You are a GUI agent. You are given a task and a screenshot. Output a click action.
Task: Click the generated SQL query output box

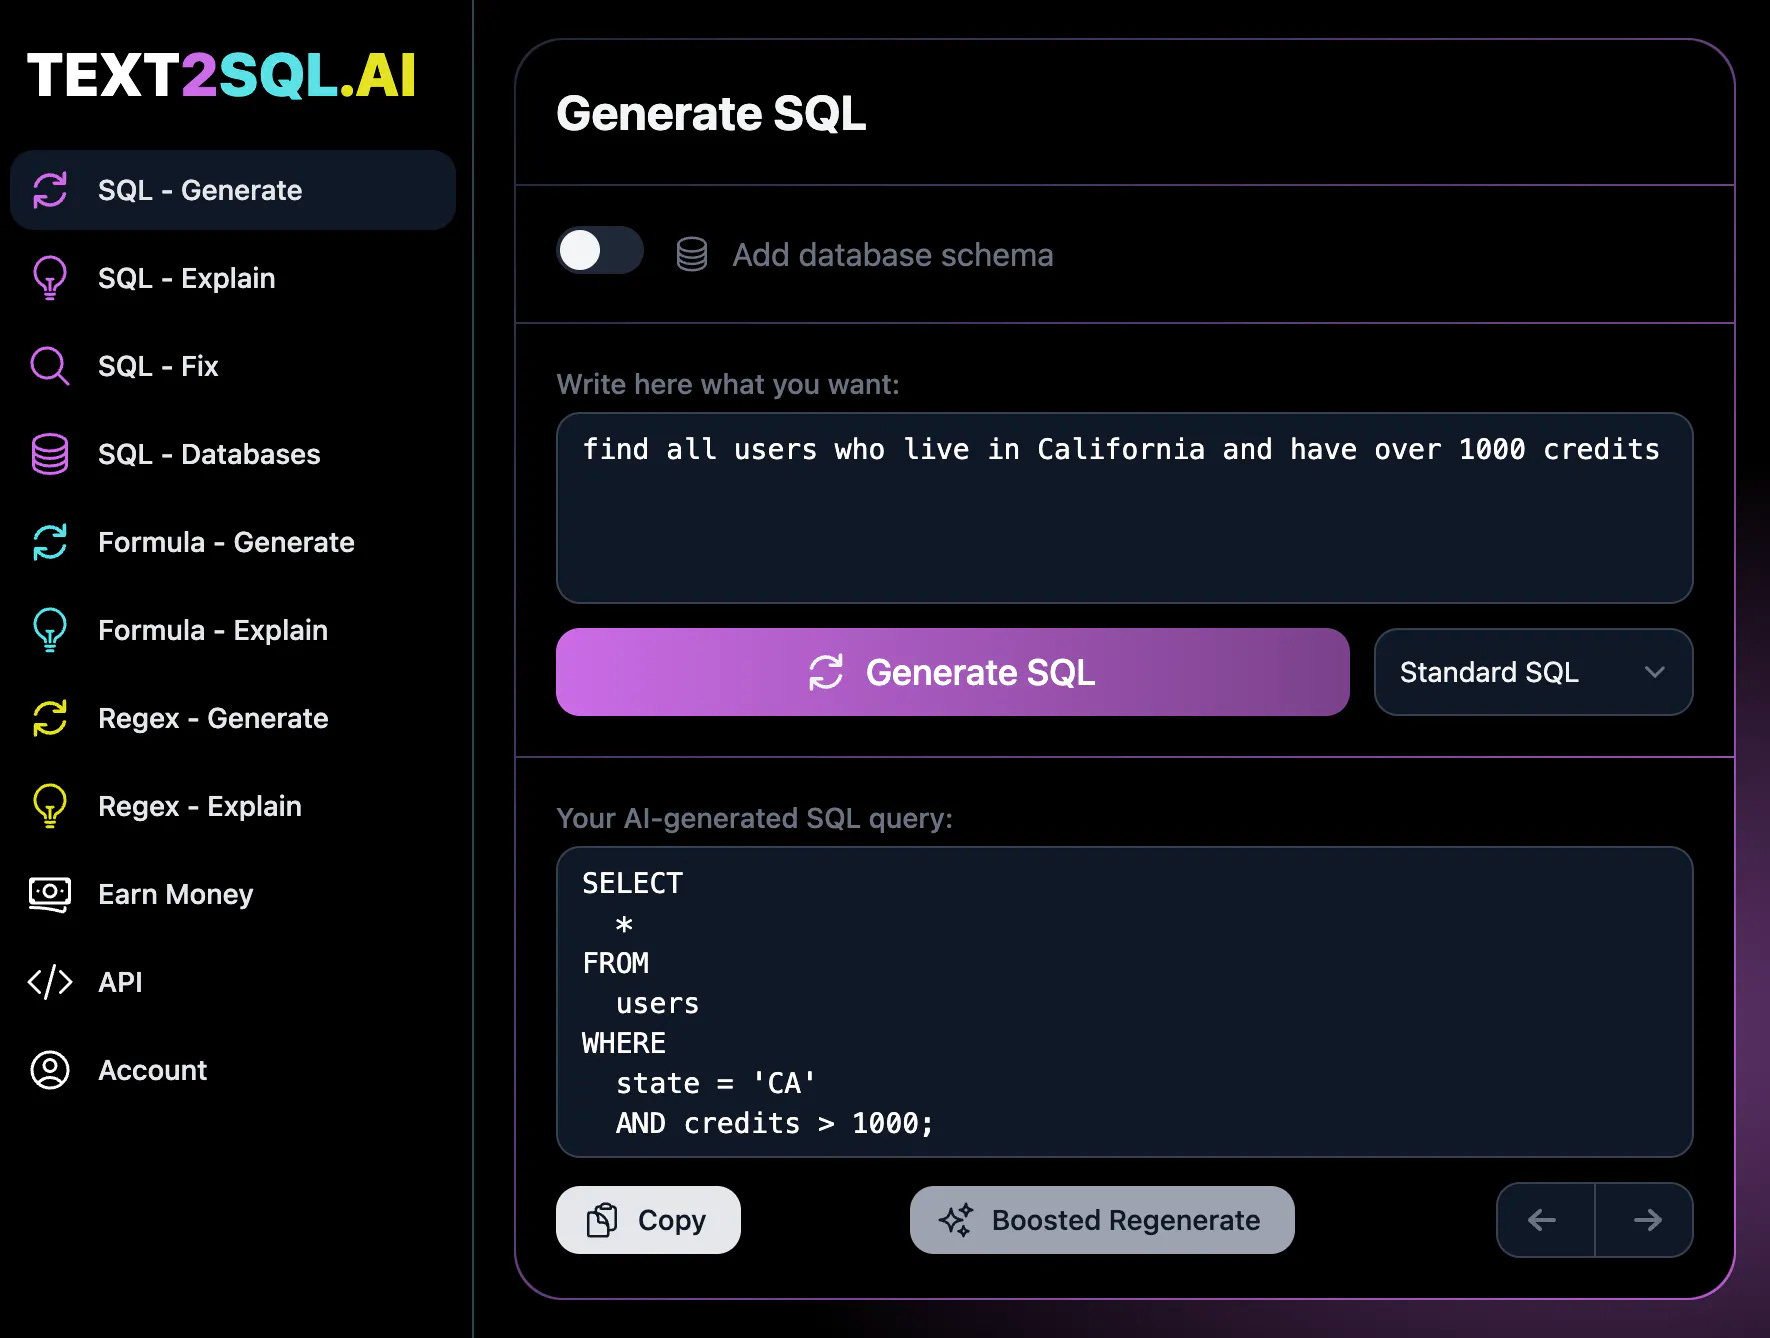pos(1124,1002)
